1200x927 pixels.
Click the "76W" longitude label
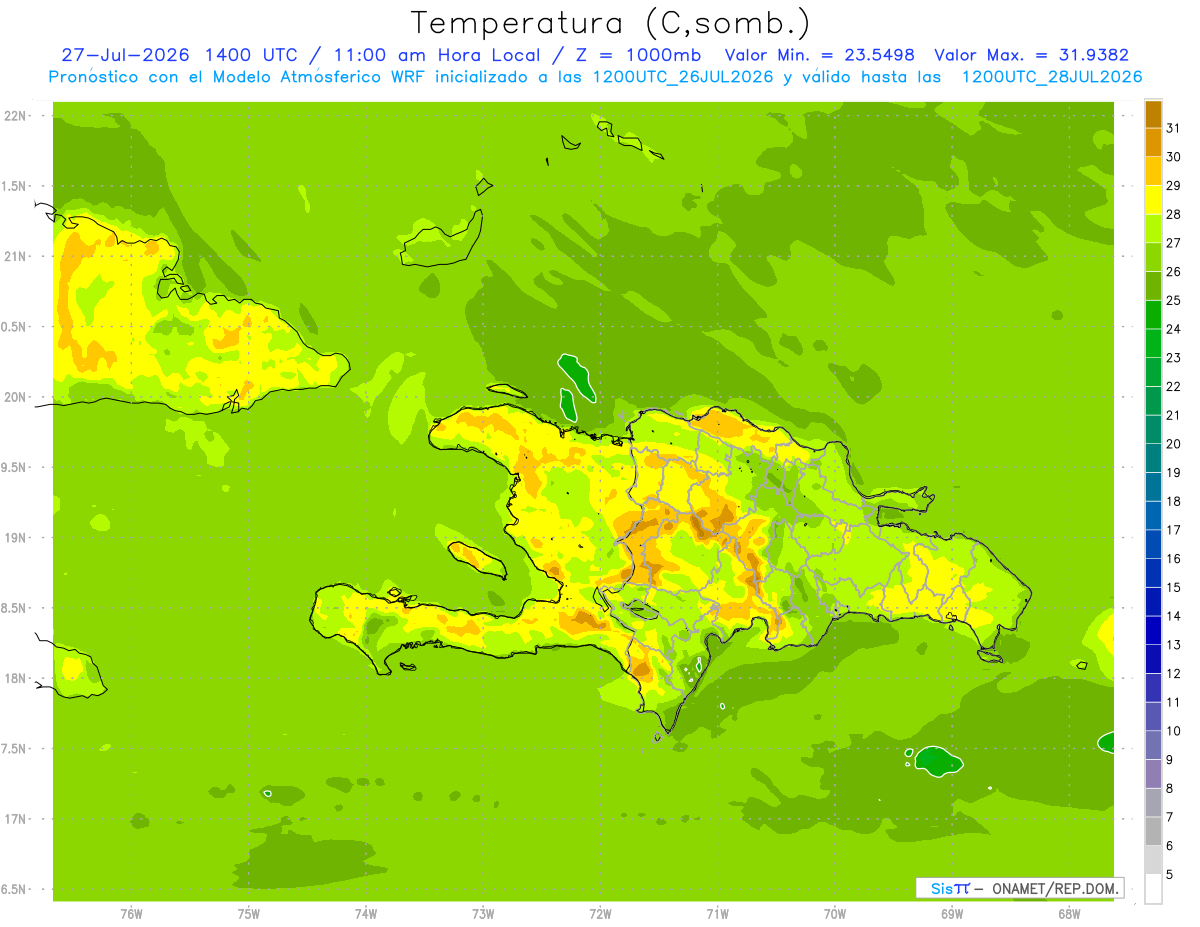pyautogui.click(x=131, y=914)
